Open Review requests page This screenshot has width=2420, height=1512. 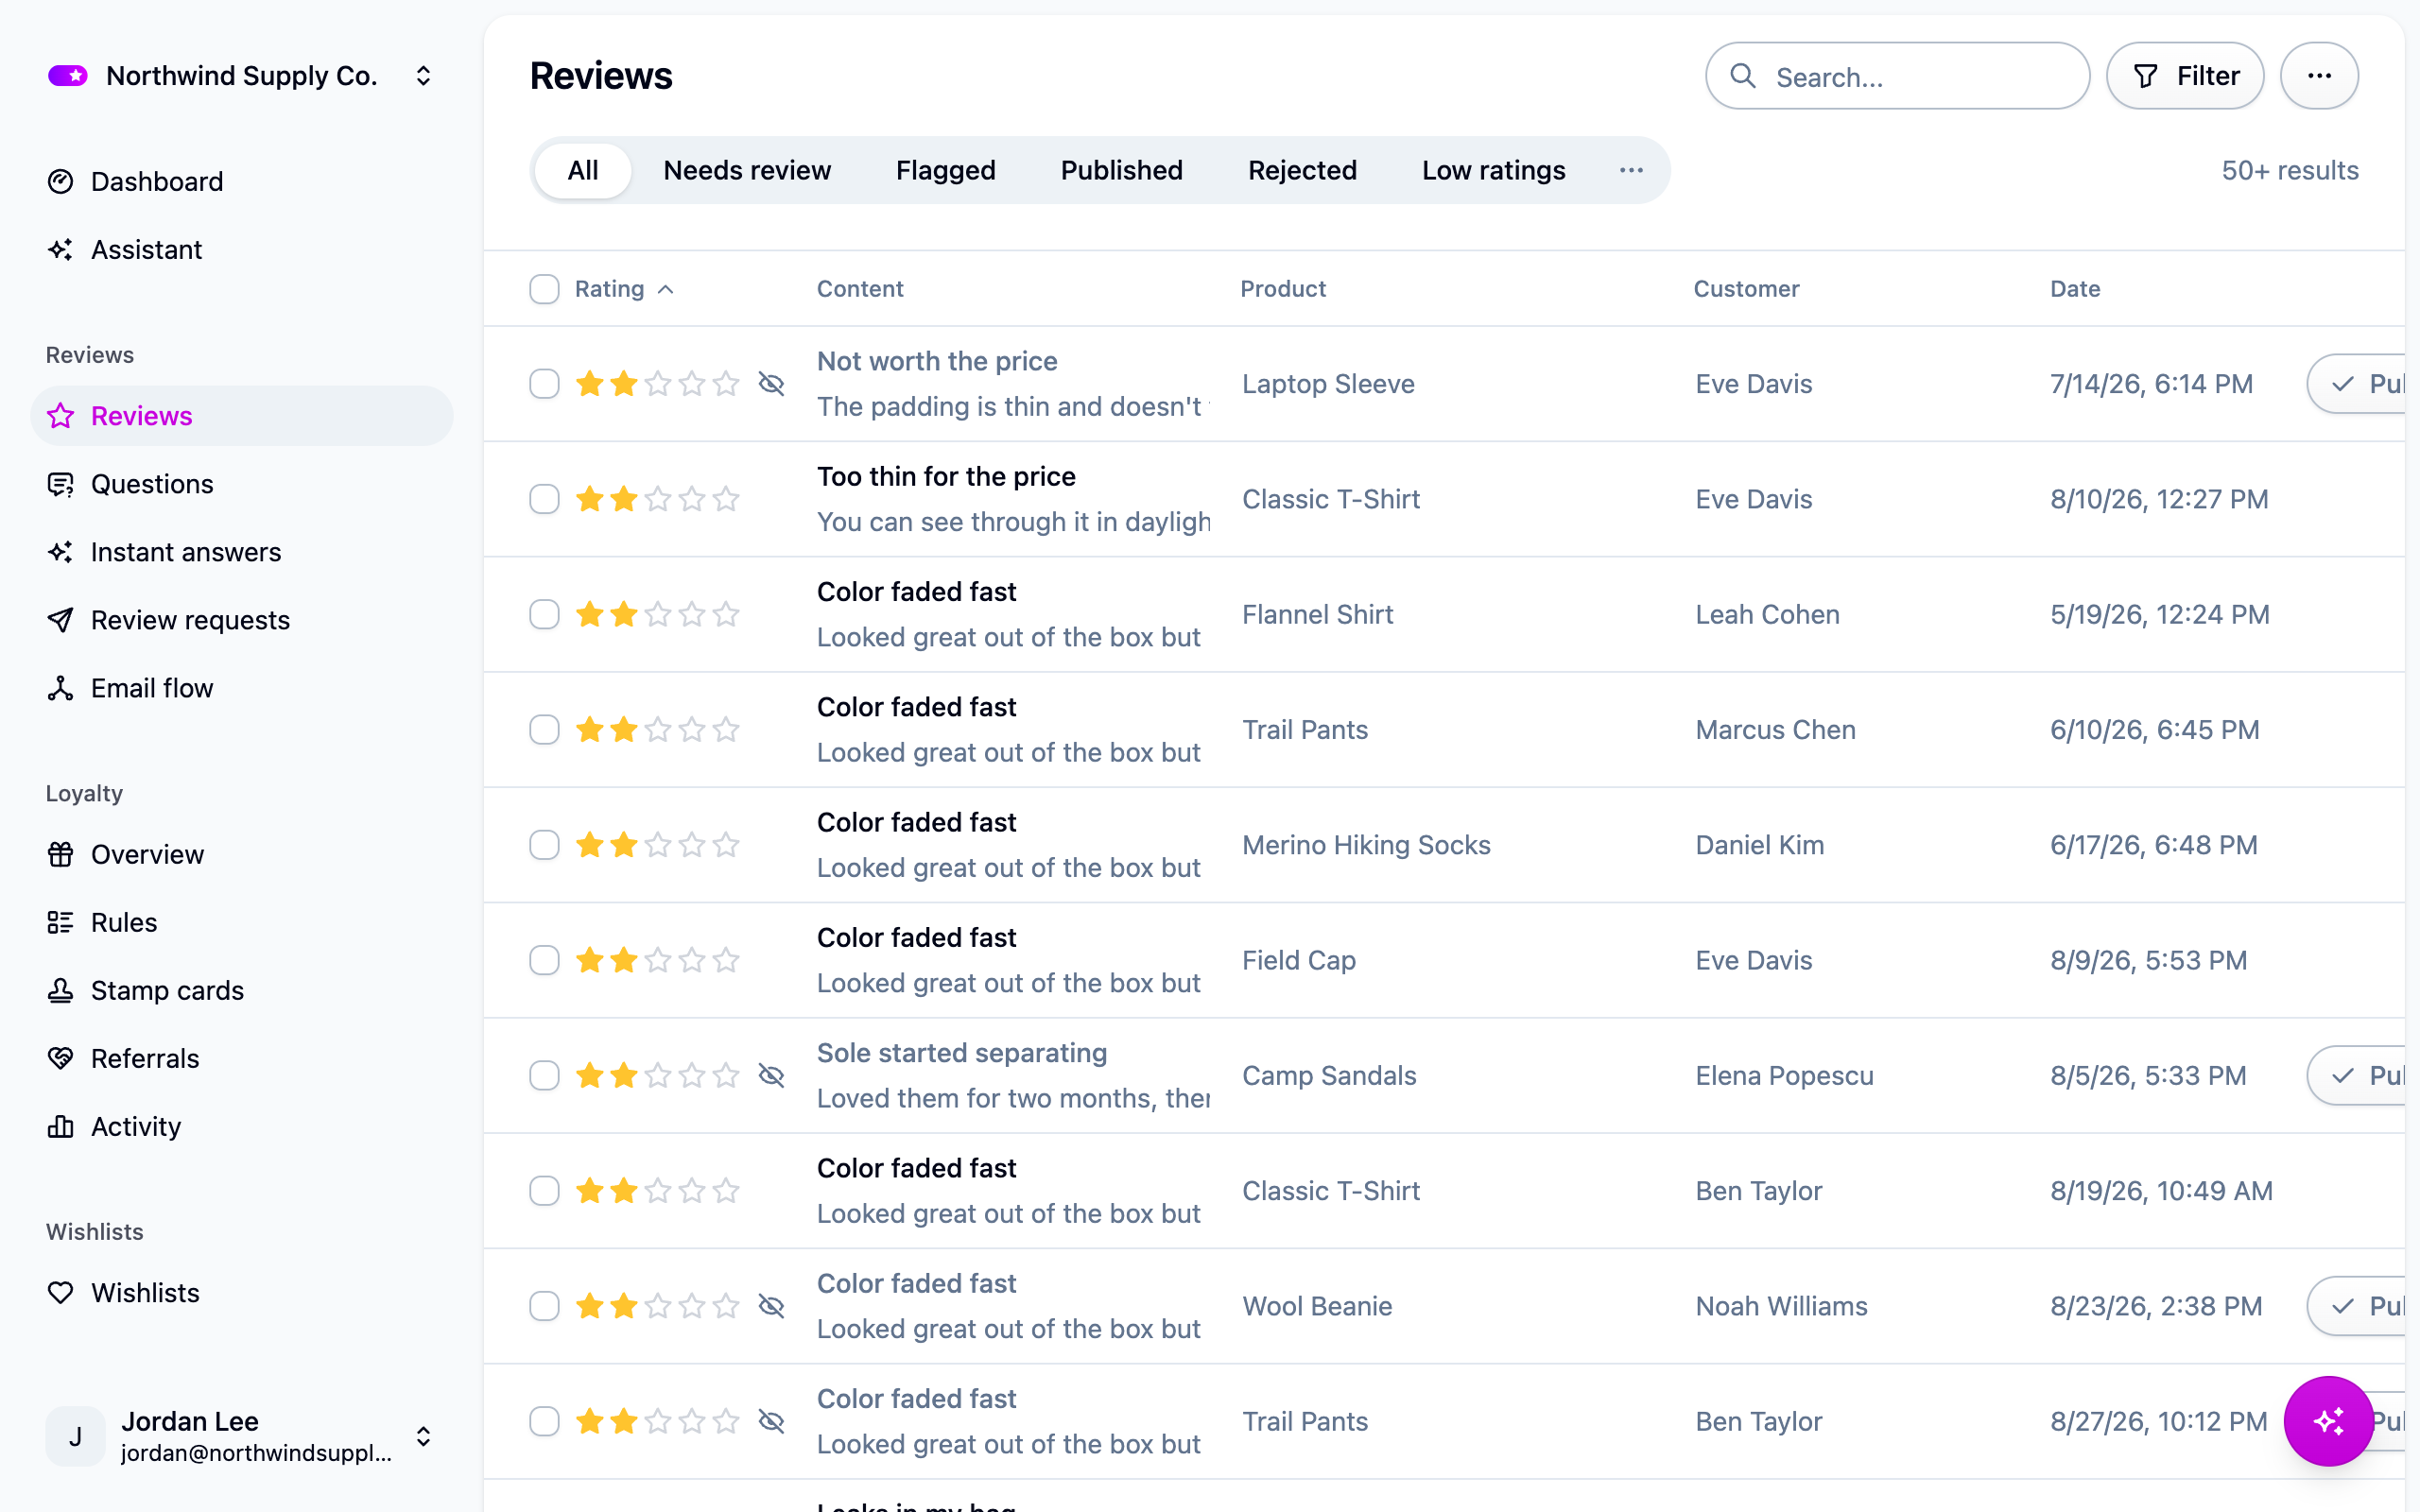pos(241,620)
